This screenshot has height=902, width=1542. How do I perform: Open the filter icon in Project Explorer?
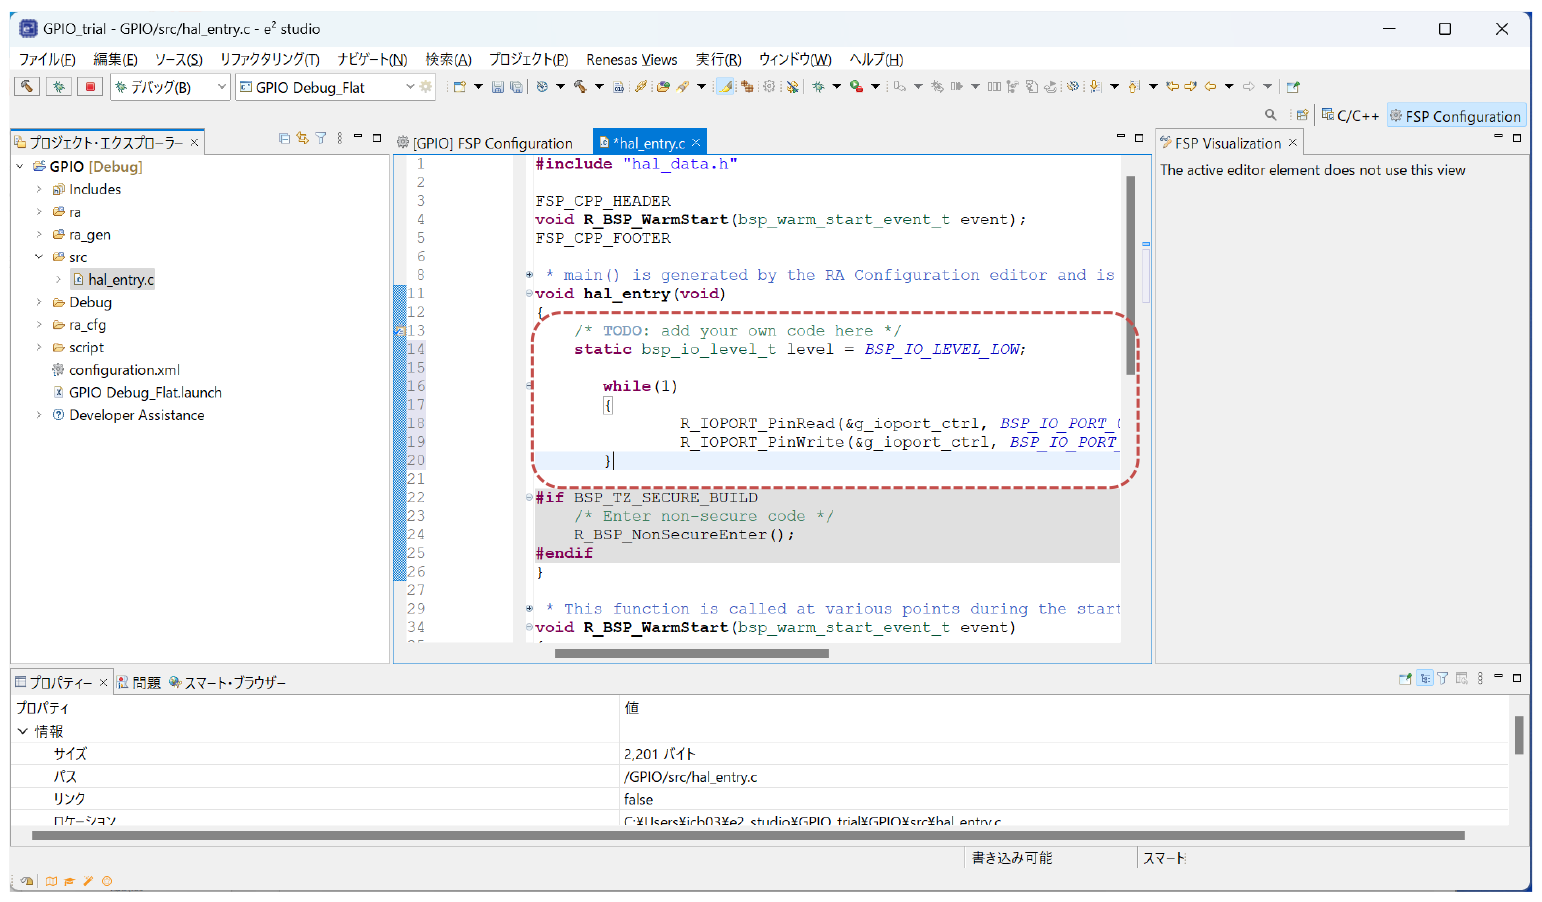point(321,139)
